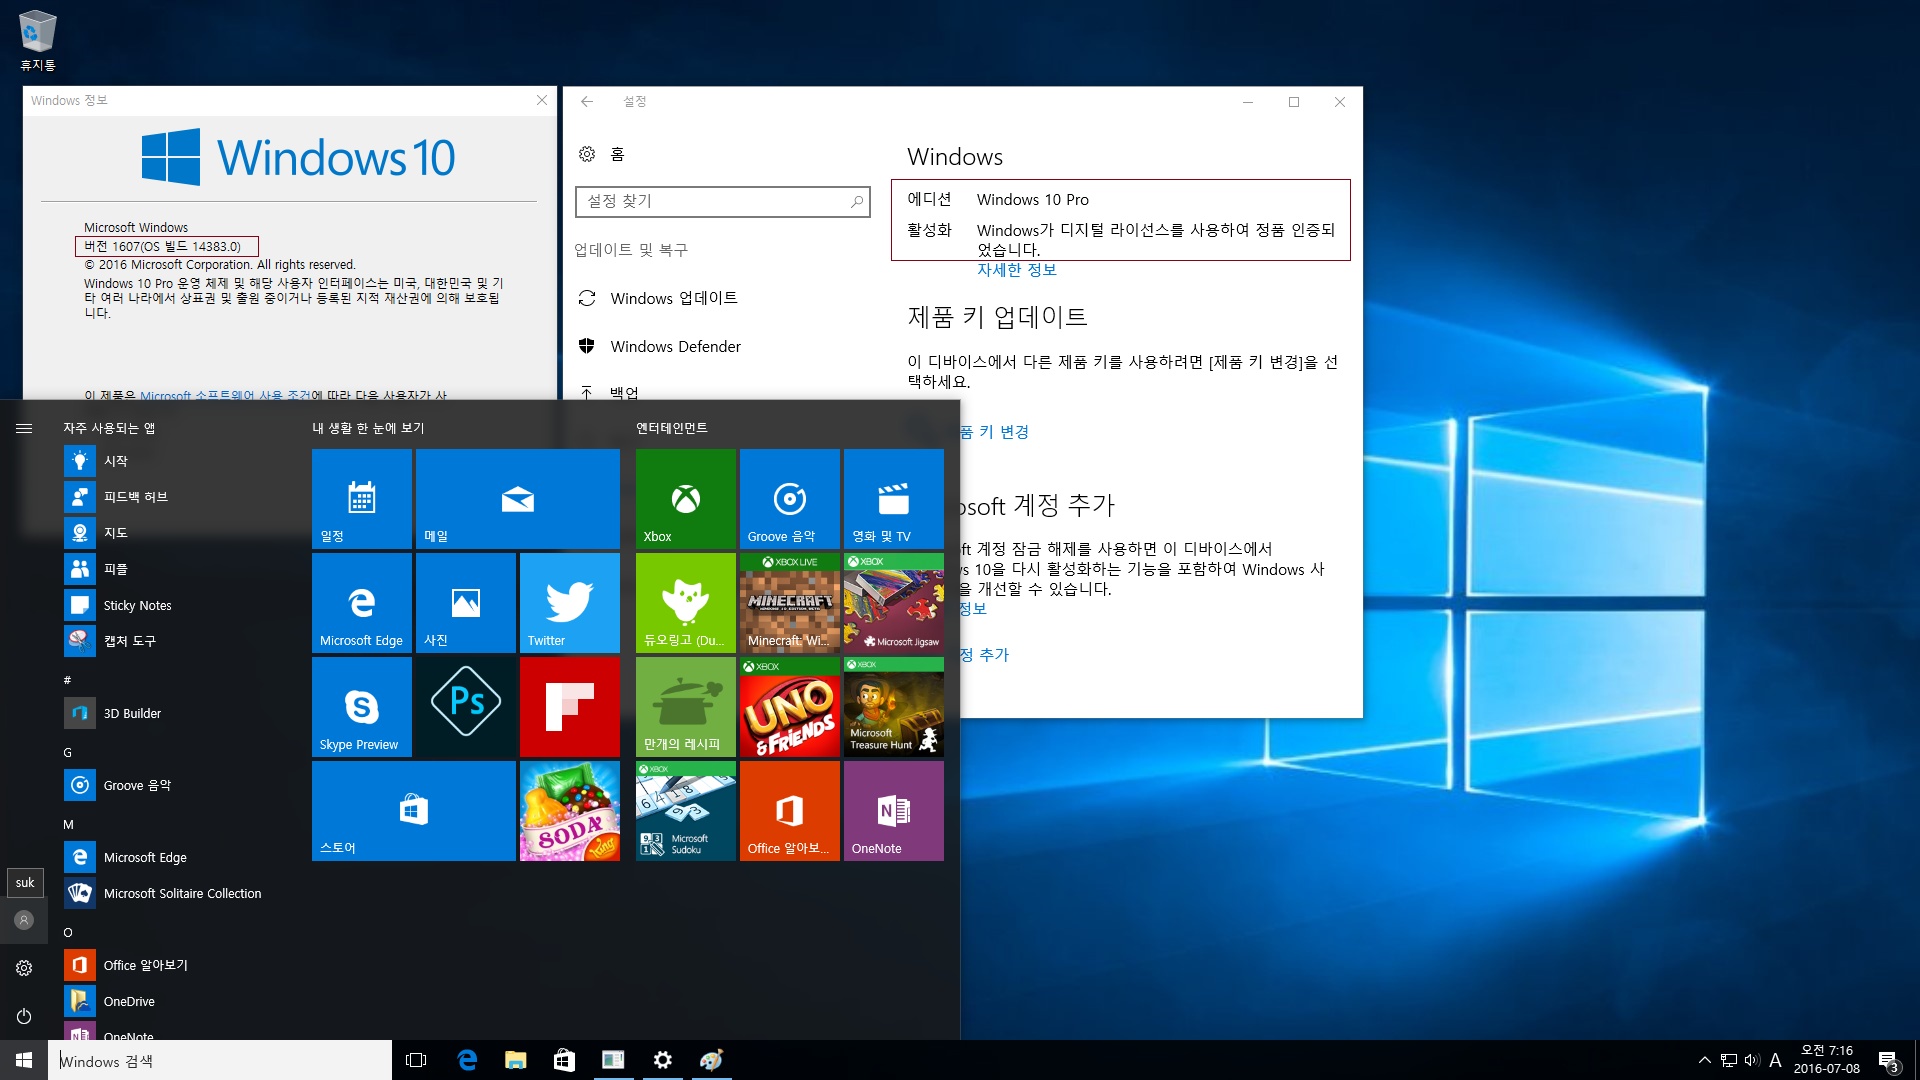Open the Store icon on the taskbar
Screen dimensions: 1920x1080
click(564, 1060)
